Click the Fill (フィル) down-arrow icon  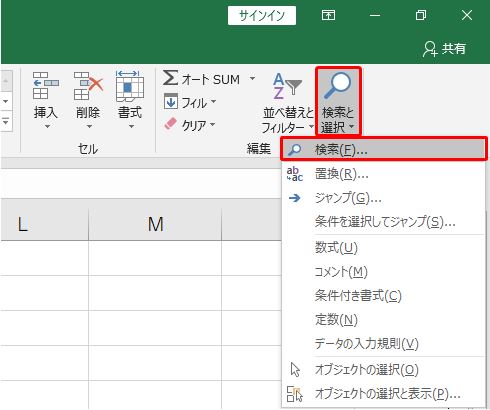click(171, 101)
